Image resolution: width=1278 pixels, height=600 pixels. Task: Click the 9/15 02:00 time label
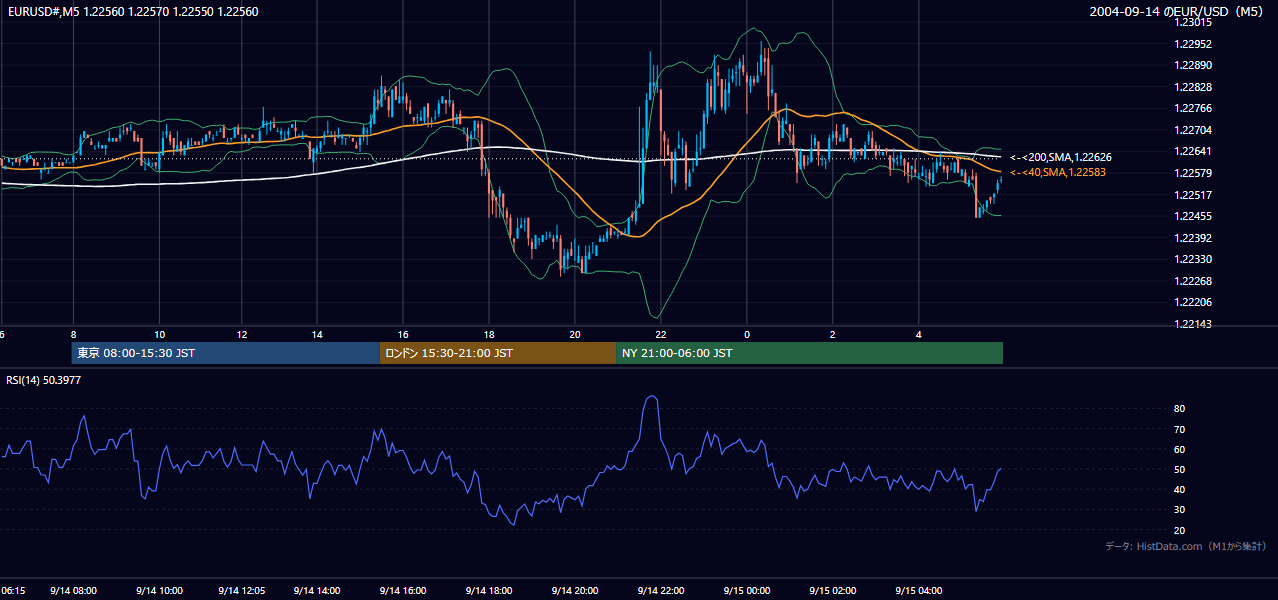pyautogui.click(x=833, y=591)
